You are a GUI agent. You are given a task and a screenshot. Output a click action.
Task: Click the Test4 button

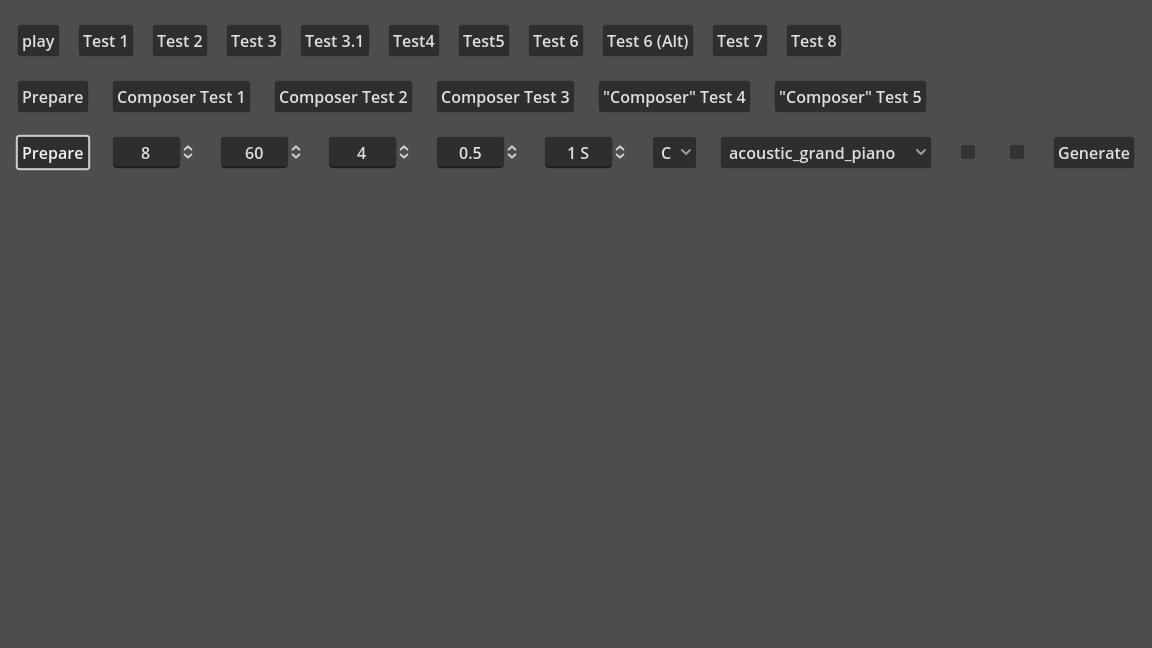pyautogui.click(x=414, y=41)
